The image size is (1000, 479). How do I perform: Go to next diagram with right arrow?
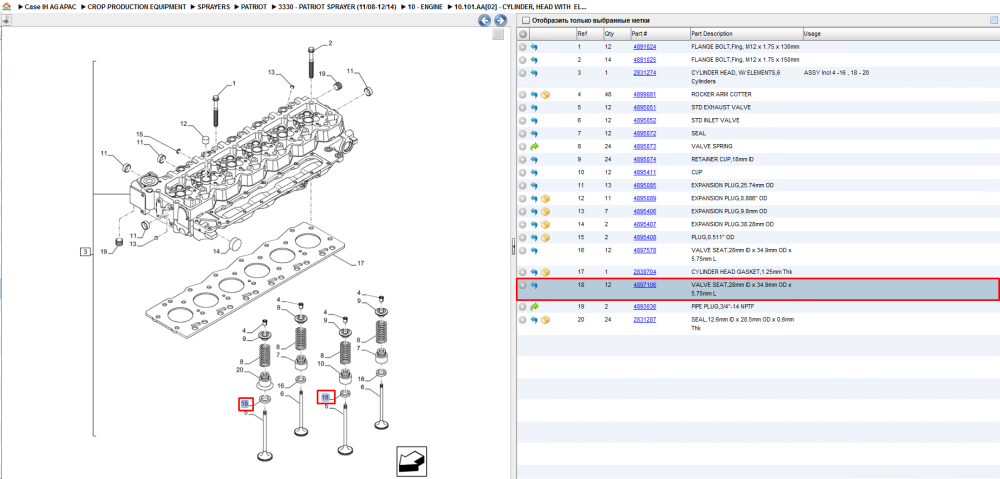coord(501,20)
